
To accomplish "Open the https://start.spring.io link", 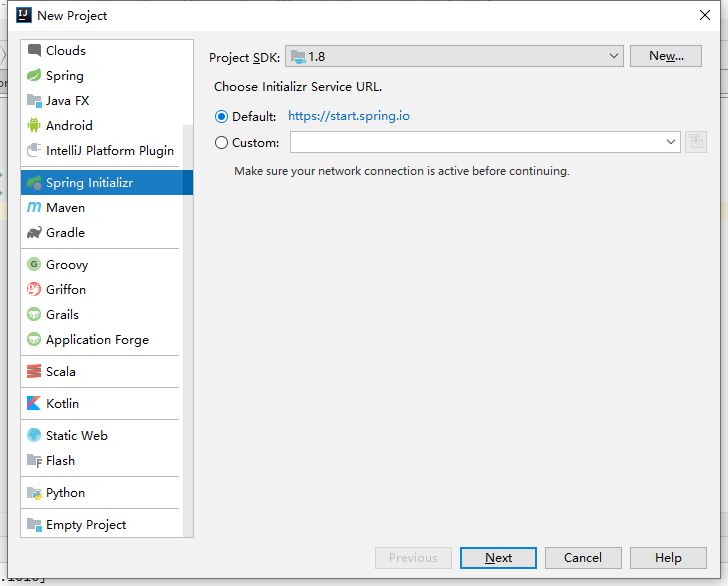I will pyautogui.click(x=348, y=116).
